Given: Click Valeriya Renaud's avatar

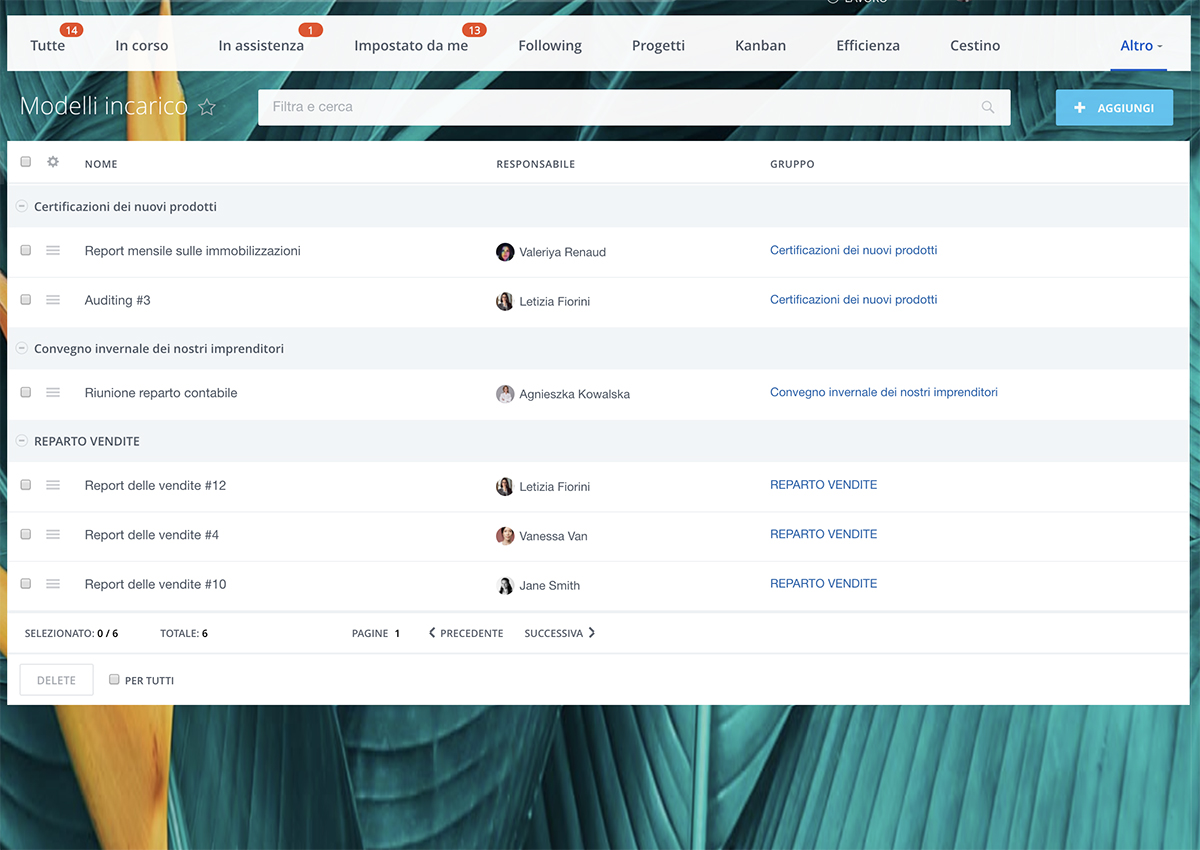Looking at the screenshot, I should point(505,252).
